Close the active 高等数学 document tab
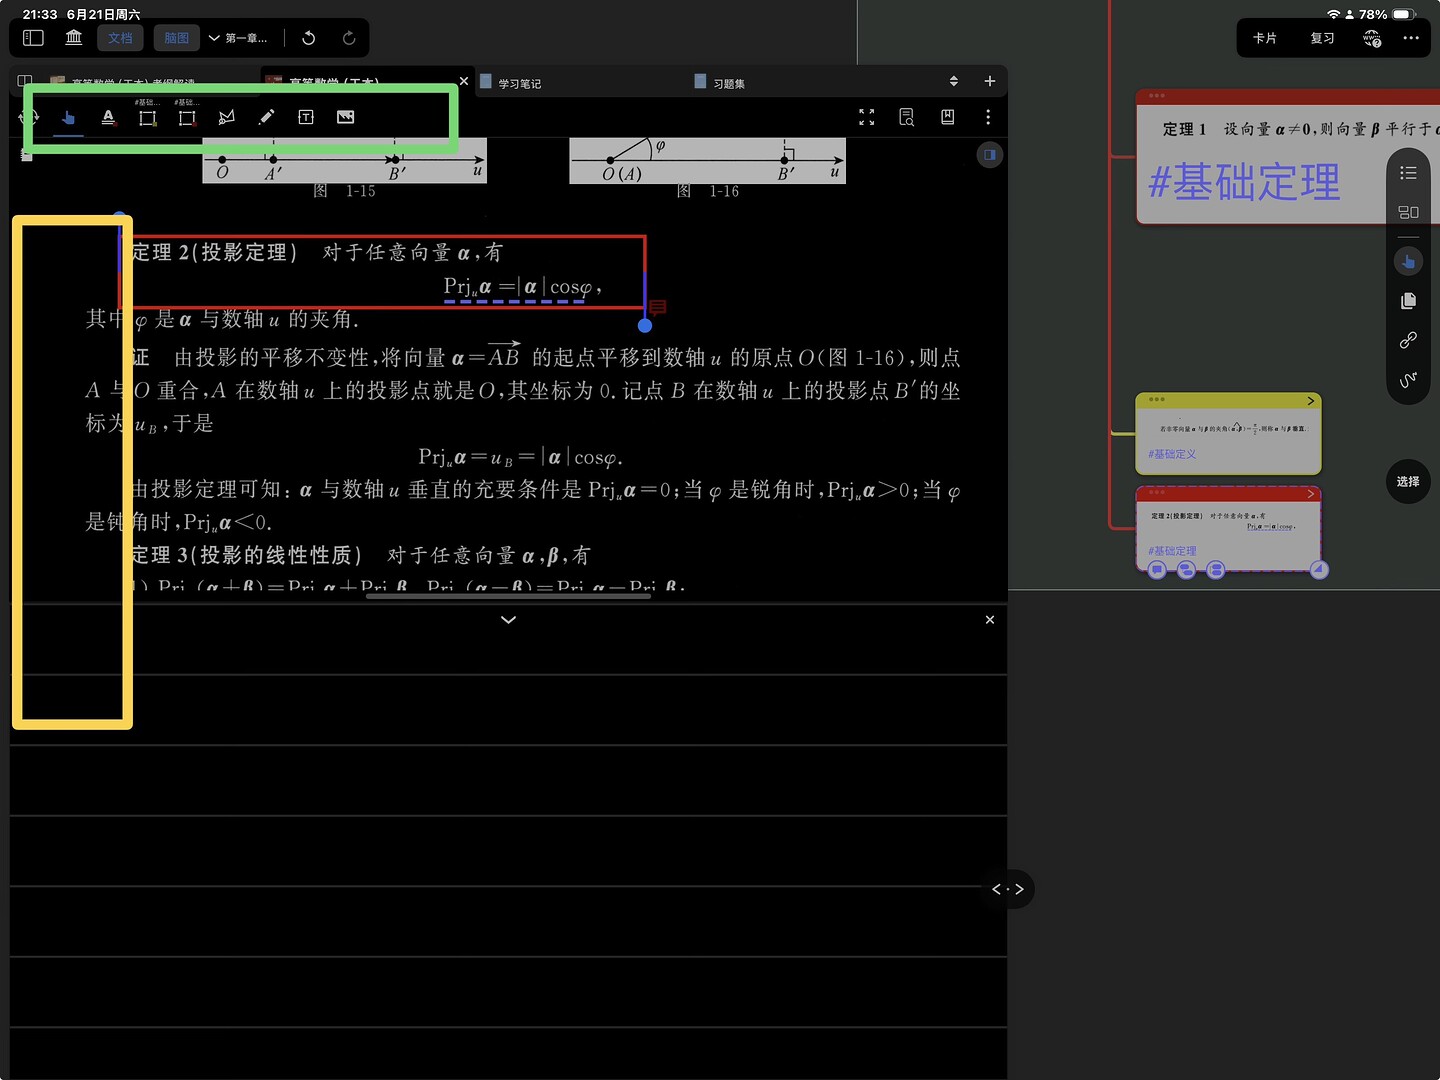Image resolution: width=1440 pixels, height=1080 pixels. click(463, 81)
